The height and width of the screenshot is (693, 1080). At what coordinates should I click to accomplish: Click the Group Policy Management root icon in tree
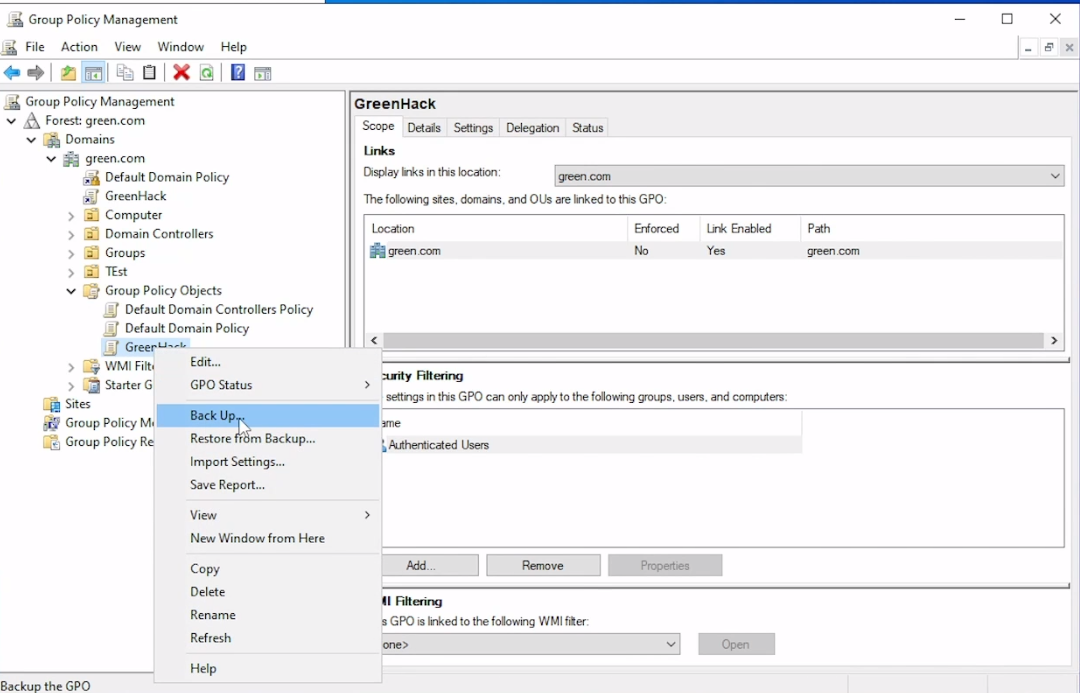(12, 101)
